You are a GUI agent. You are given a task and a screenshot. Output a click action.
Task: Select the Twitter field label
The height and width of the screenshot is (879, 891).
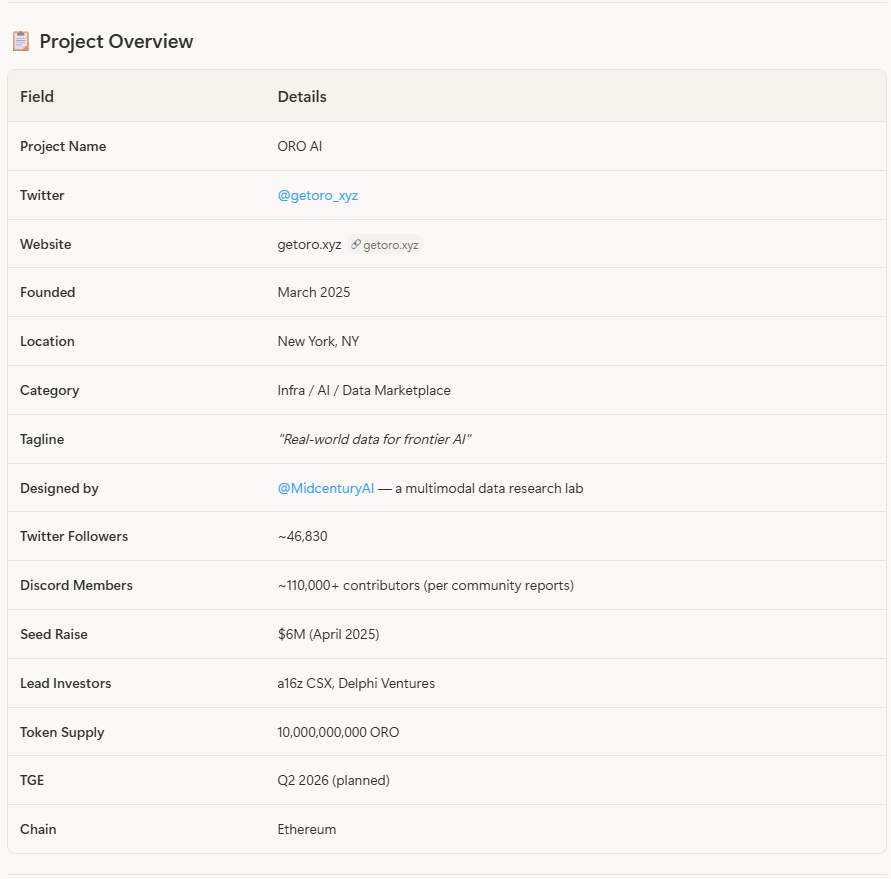[42, 195]
